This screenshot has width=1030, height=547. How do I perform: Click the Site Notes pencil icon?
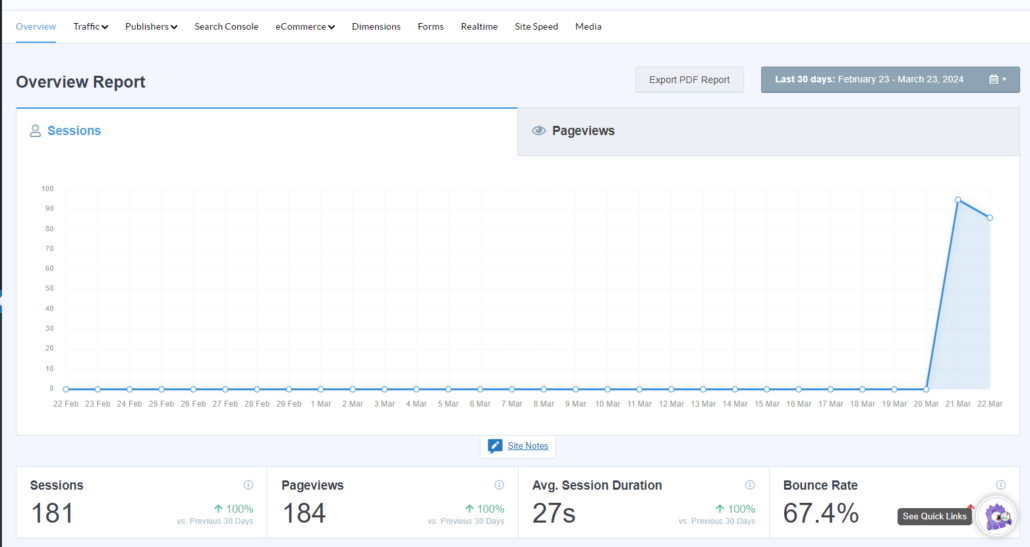tap(495, 446)
